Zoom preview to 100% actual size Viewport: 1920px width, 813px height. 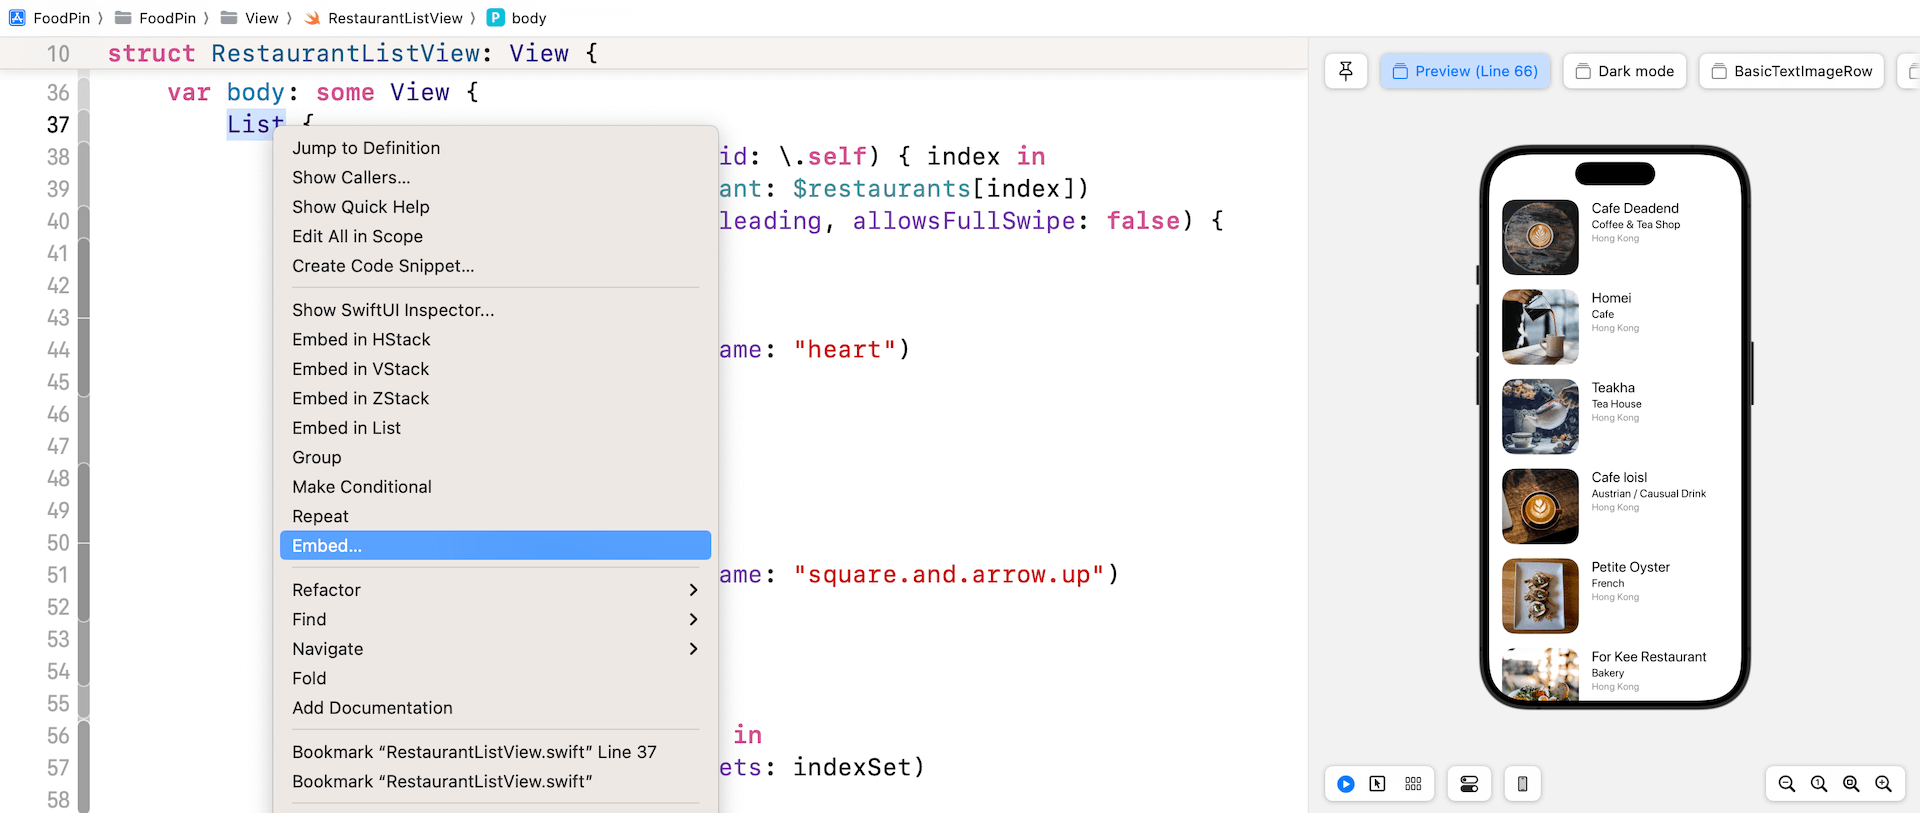pyautogui.click(x=1819, y=784)
